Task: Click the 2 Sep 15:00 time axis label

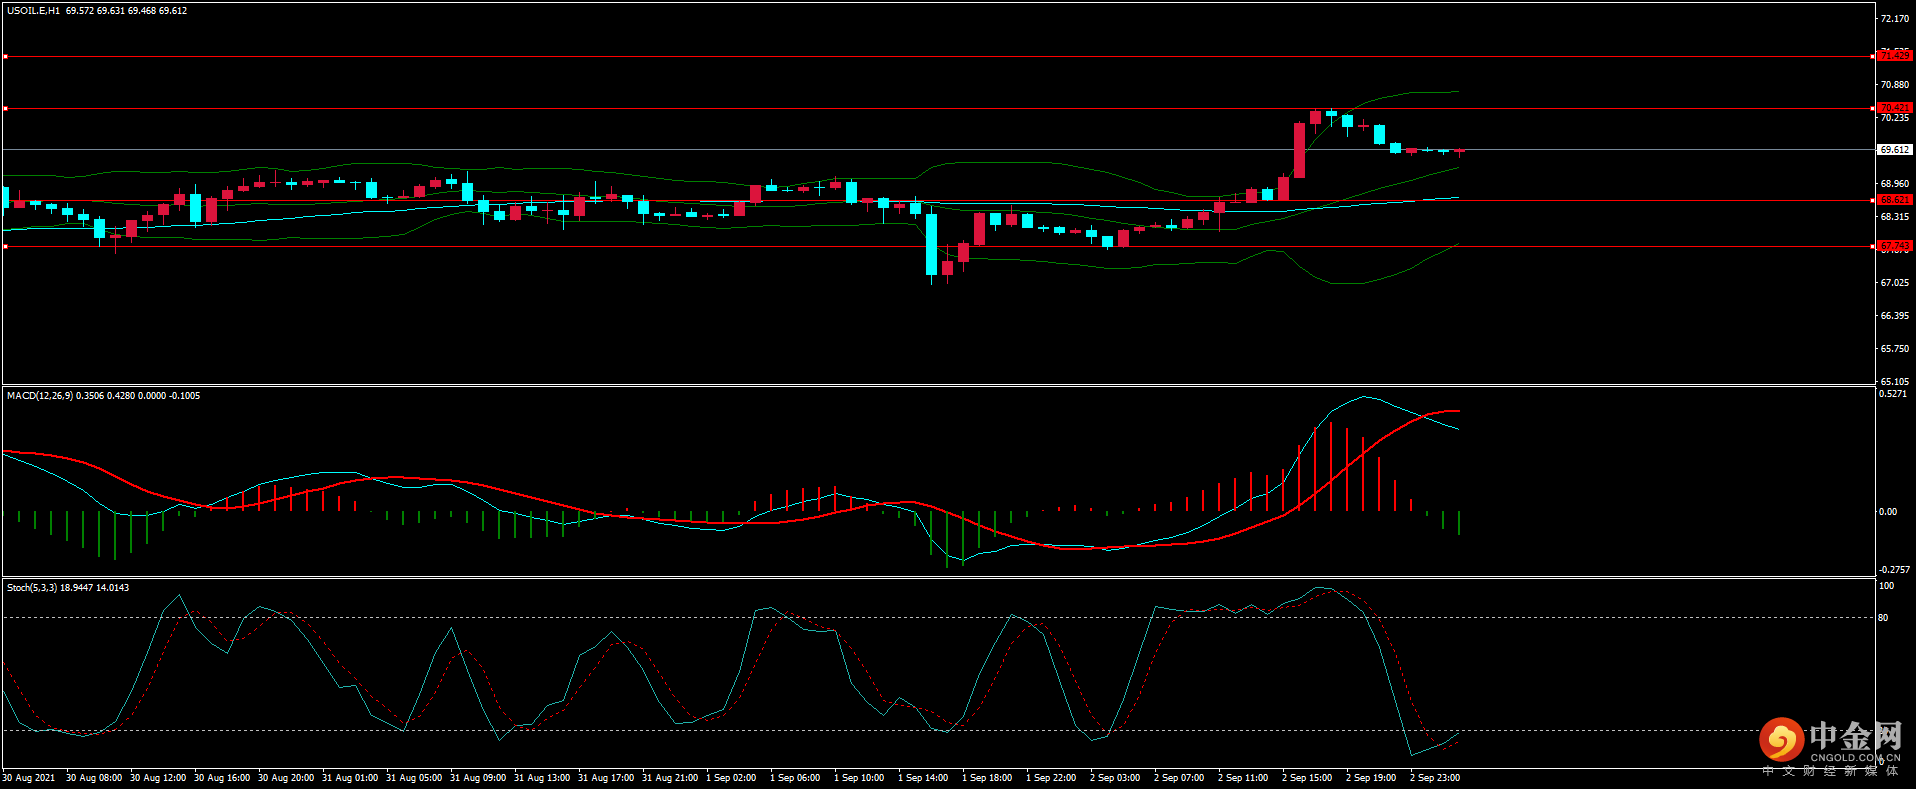Action: tap(1306, 778)
